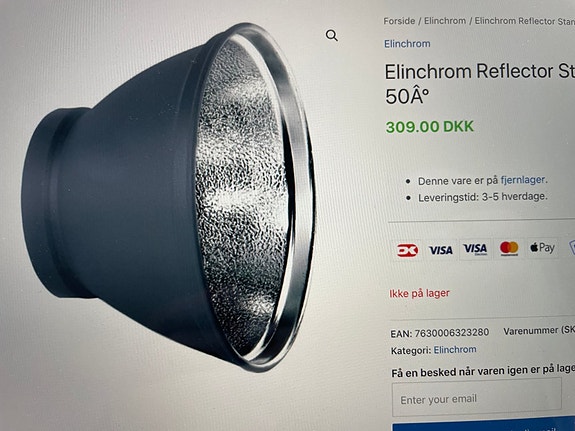The height and width of the screenshot is (431, 575).
Task: Click the first VISA payment icon
Action: click(440, 251)
